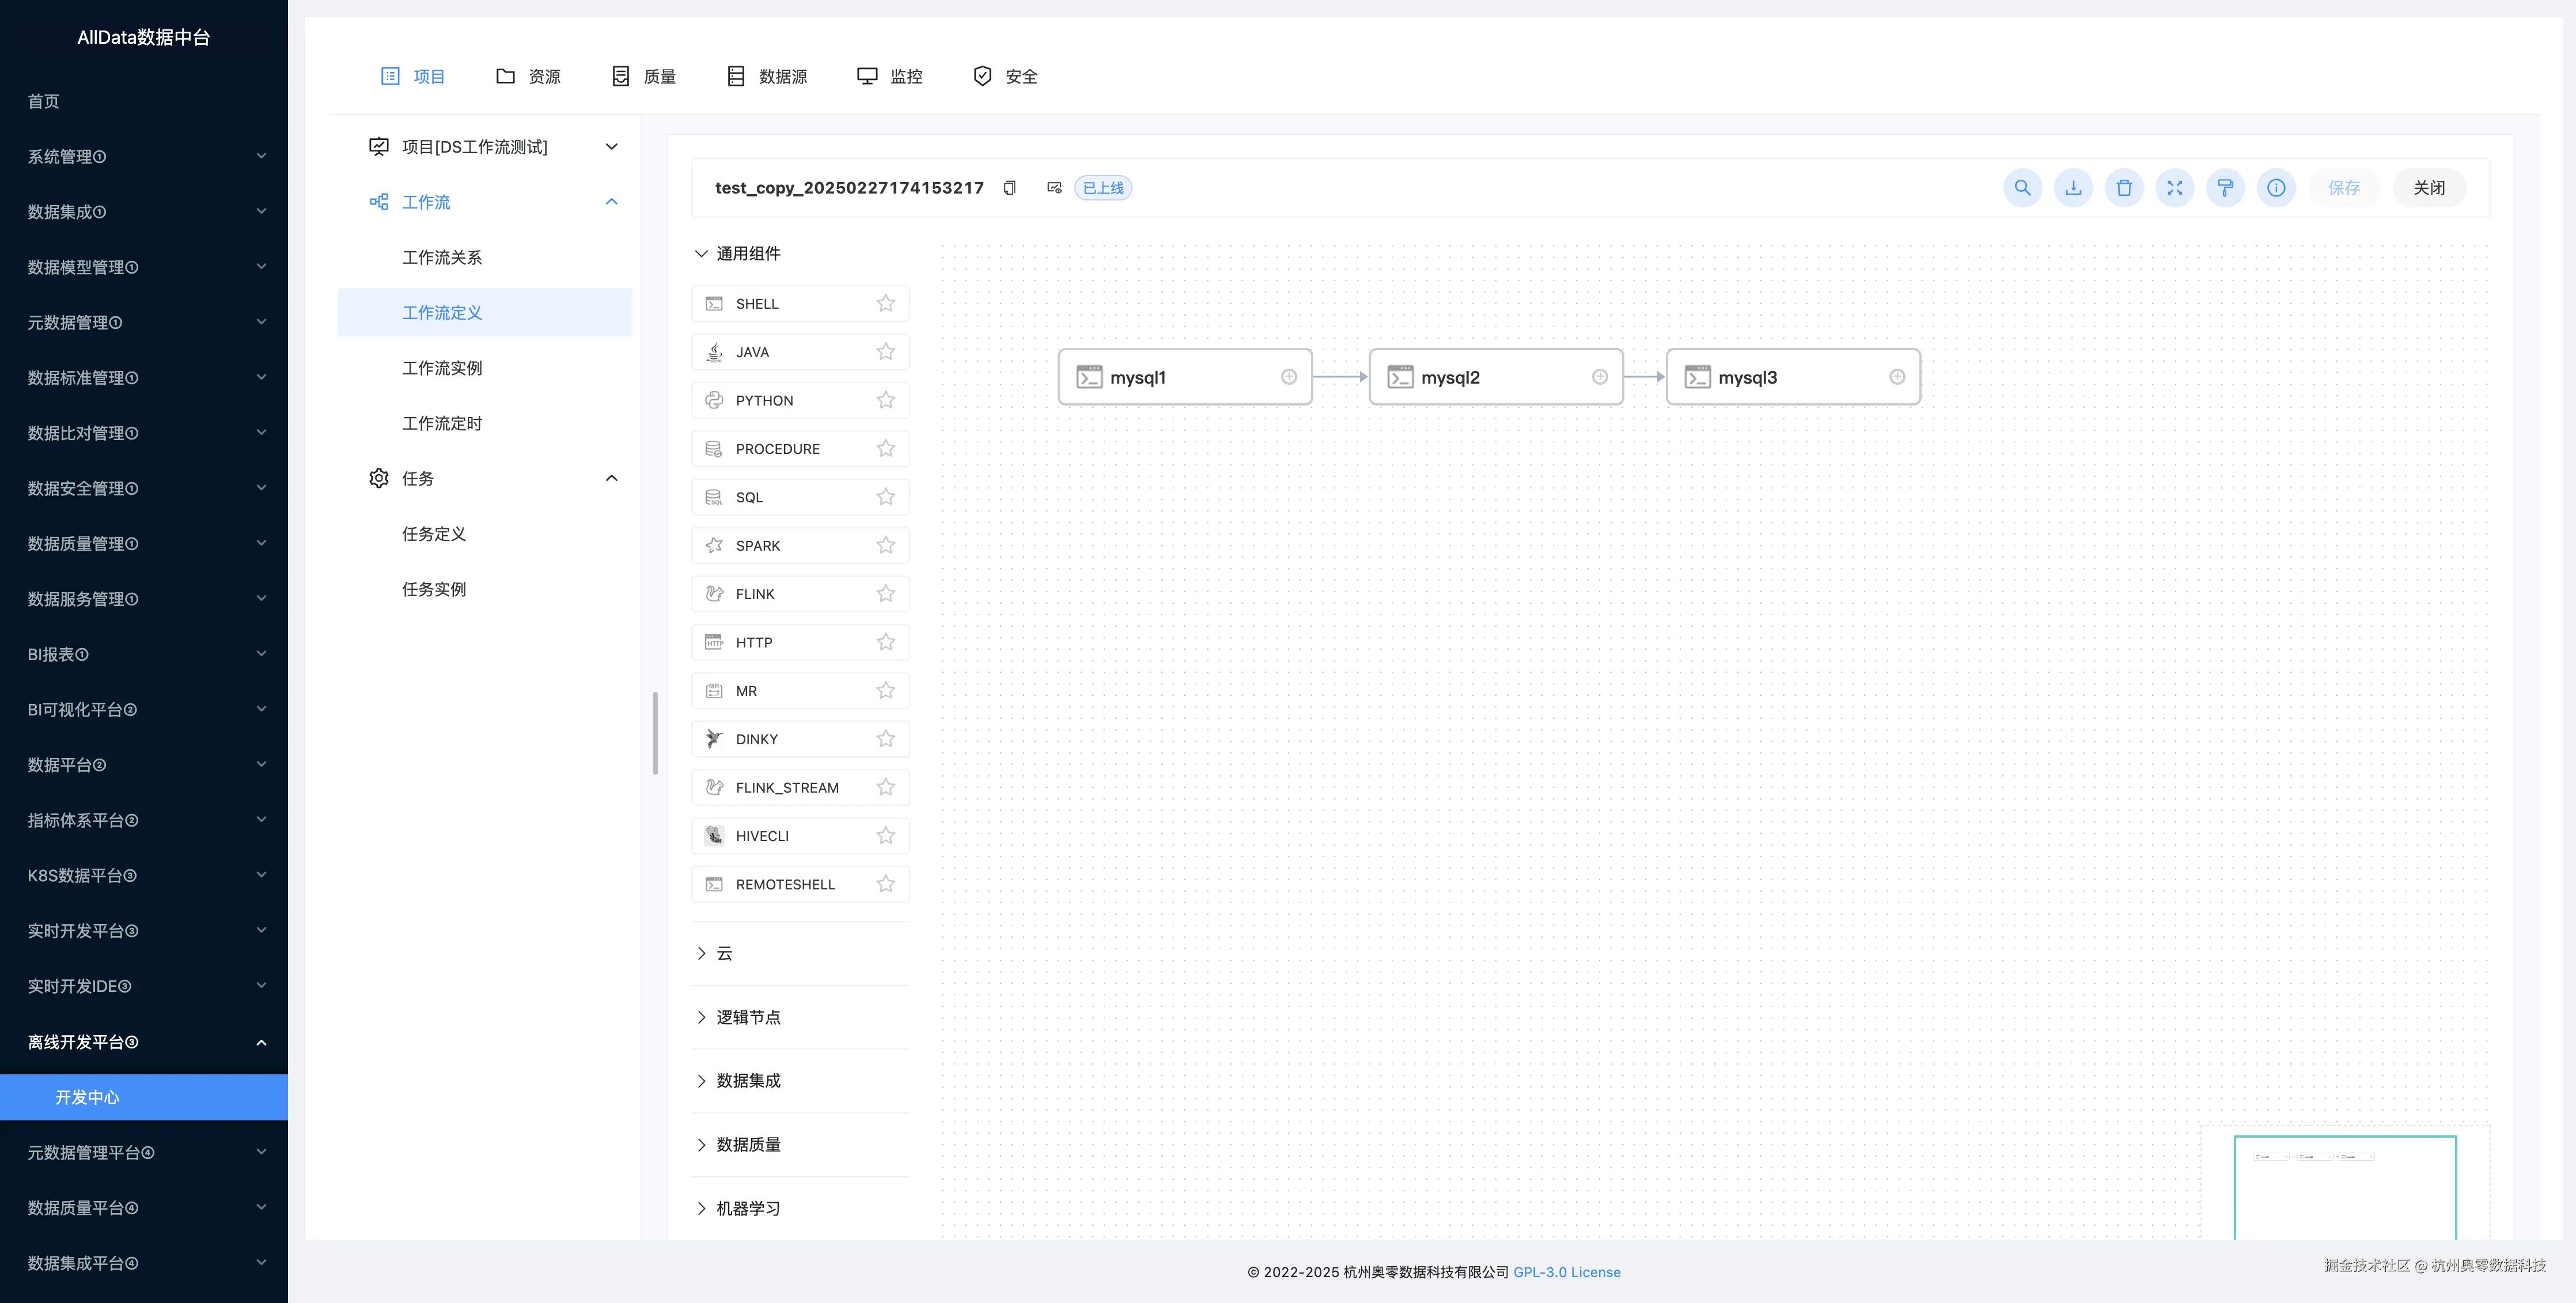Viewport: 2576px width, 1303px height.
Task: Click the search icon in workflow toolbar
Action: pyautogui.click(x=2022, y=188)
